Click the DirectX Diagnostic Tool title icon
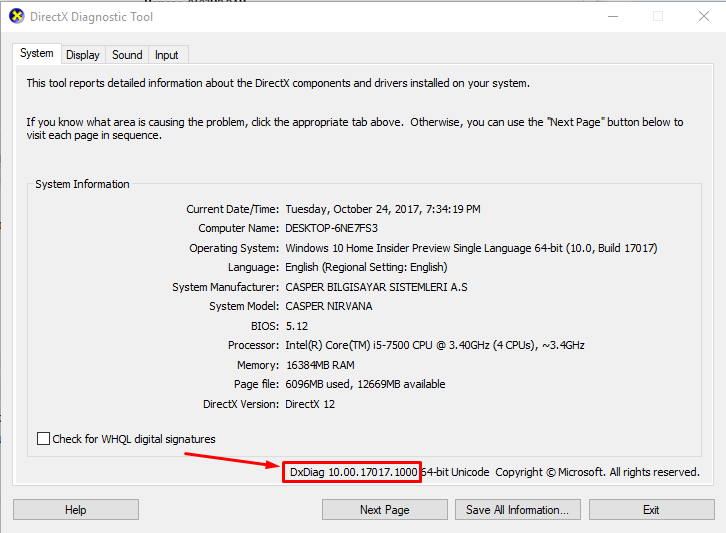 pos(17,16)
